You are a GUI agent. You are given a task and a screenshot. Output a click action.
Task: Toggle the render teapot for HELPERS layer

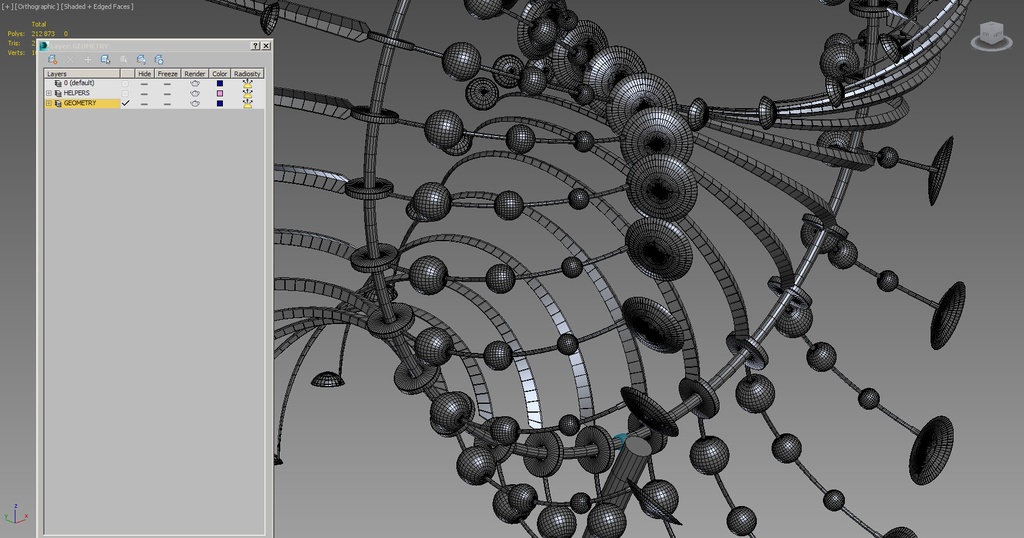pos(195,93)
